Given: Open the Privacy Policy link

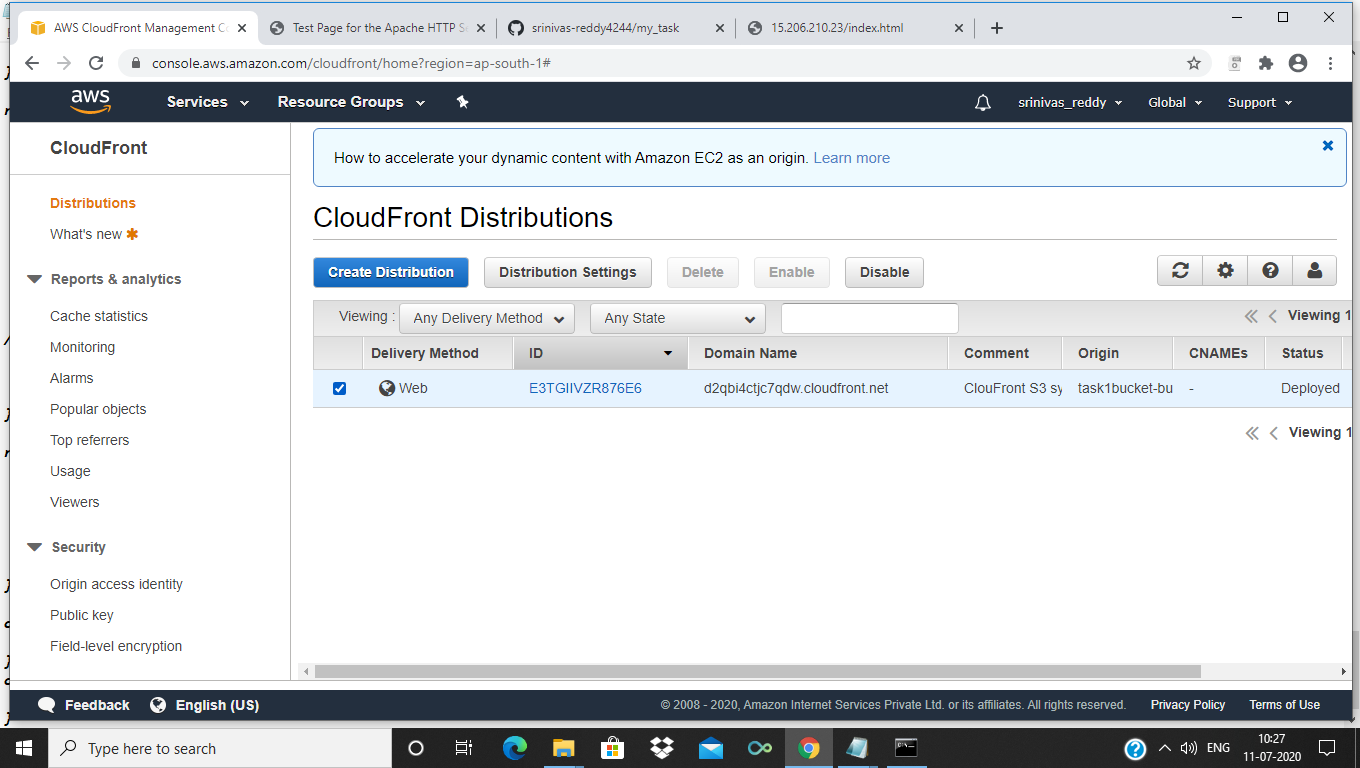Looking at the screenshot, I should tap(1188, 705).
